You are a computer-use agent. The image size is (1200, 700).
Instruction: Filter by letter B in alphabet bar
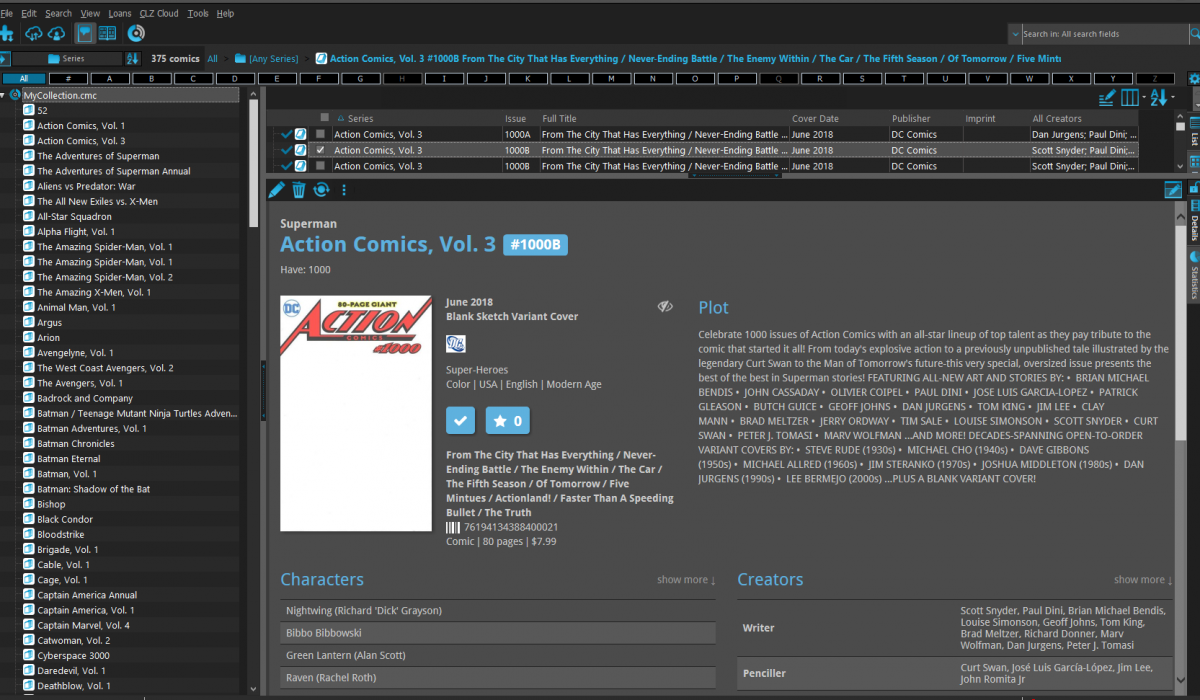(x=151, y=78)
